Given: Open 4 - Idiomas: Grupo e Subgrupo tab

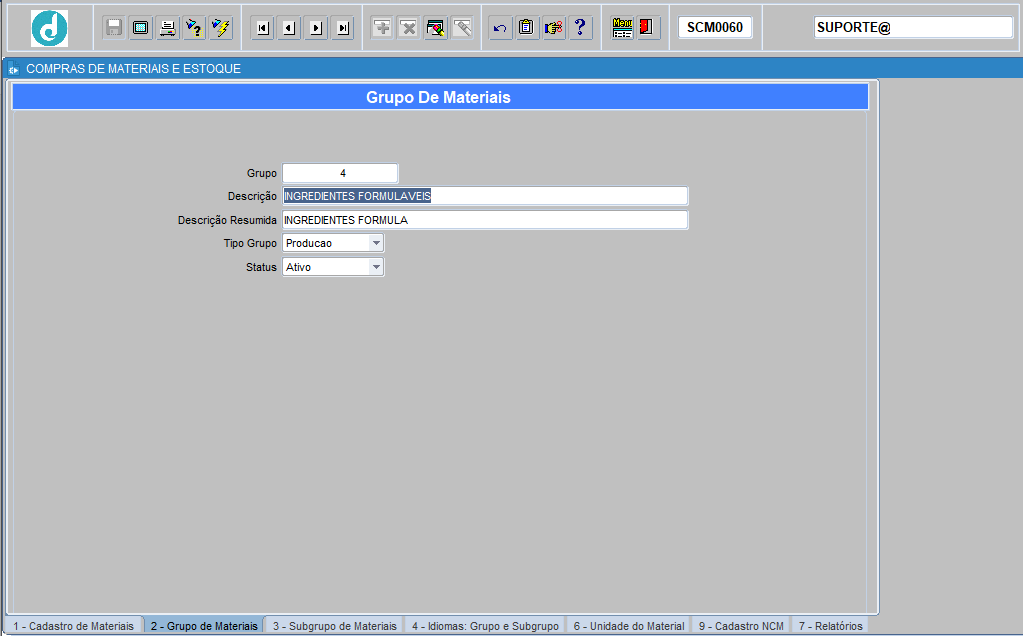Looking at the screenshot, I should pyautogui.click(x=485, y=626).
